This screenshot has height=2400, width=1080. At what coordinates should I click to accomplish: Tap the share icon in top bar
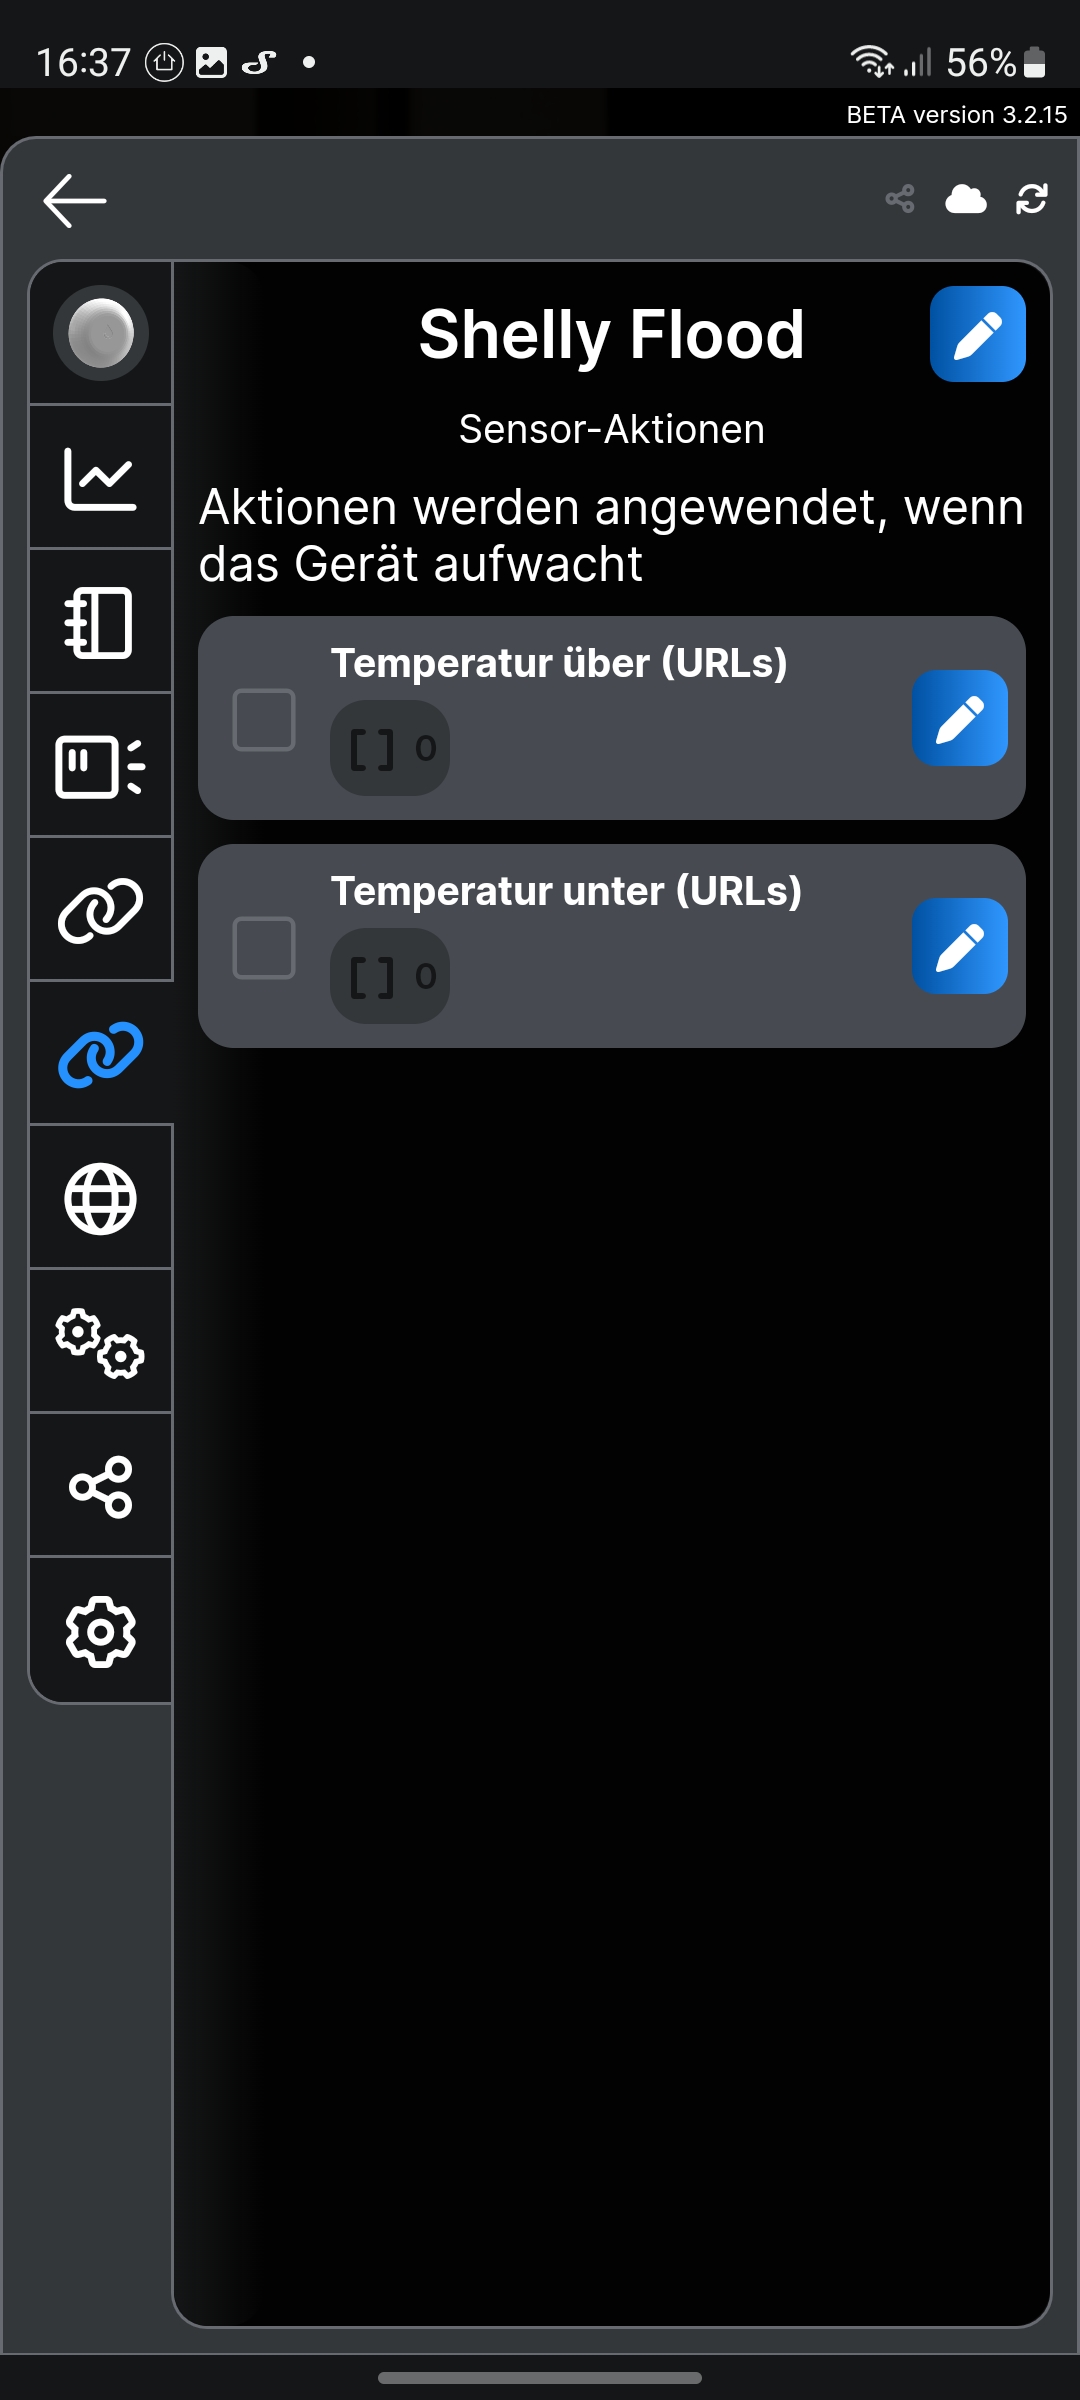pyautogui.click(x=900, y=200)
